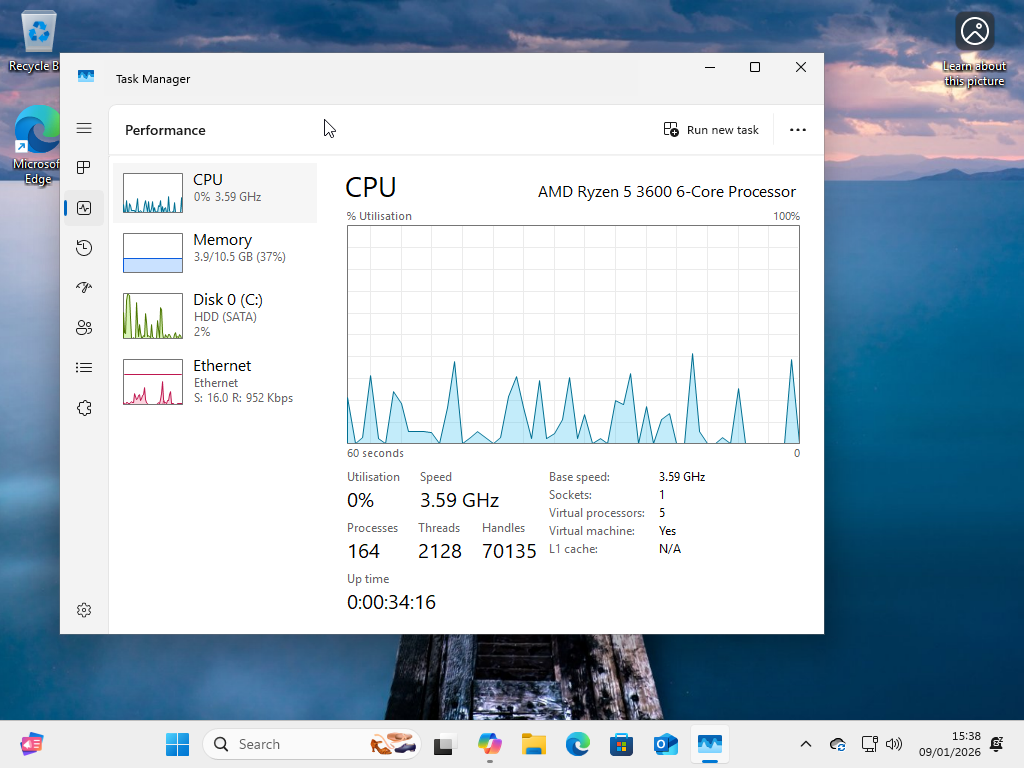The image size is (1024, 768).
Task: Click the Memory mini graph thumbnail
Action: 153,253
